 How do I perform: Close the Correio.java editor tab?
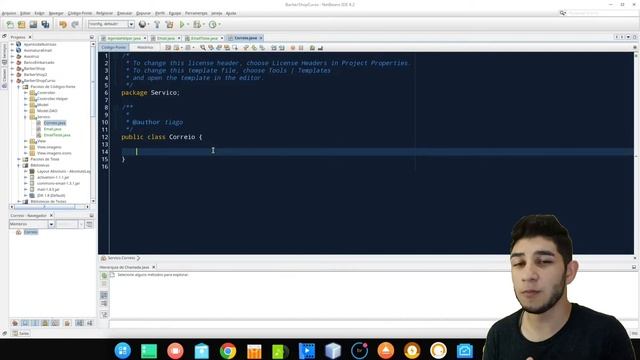click(261, 38)
